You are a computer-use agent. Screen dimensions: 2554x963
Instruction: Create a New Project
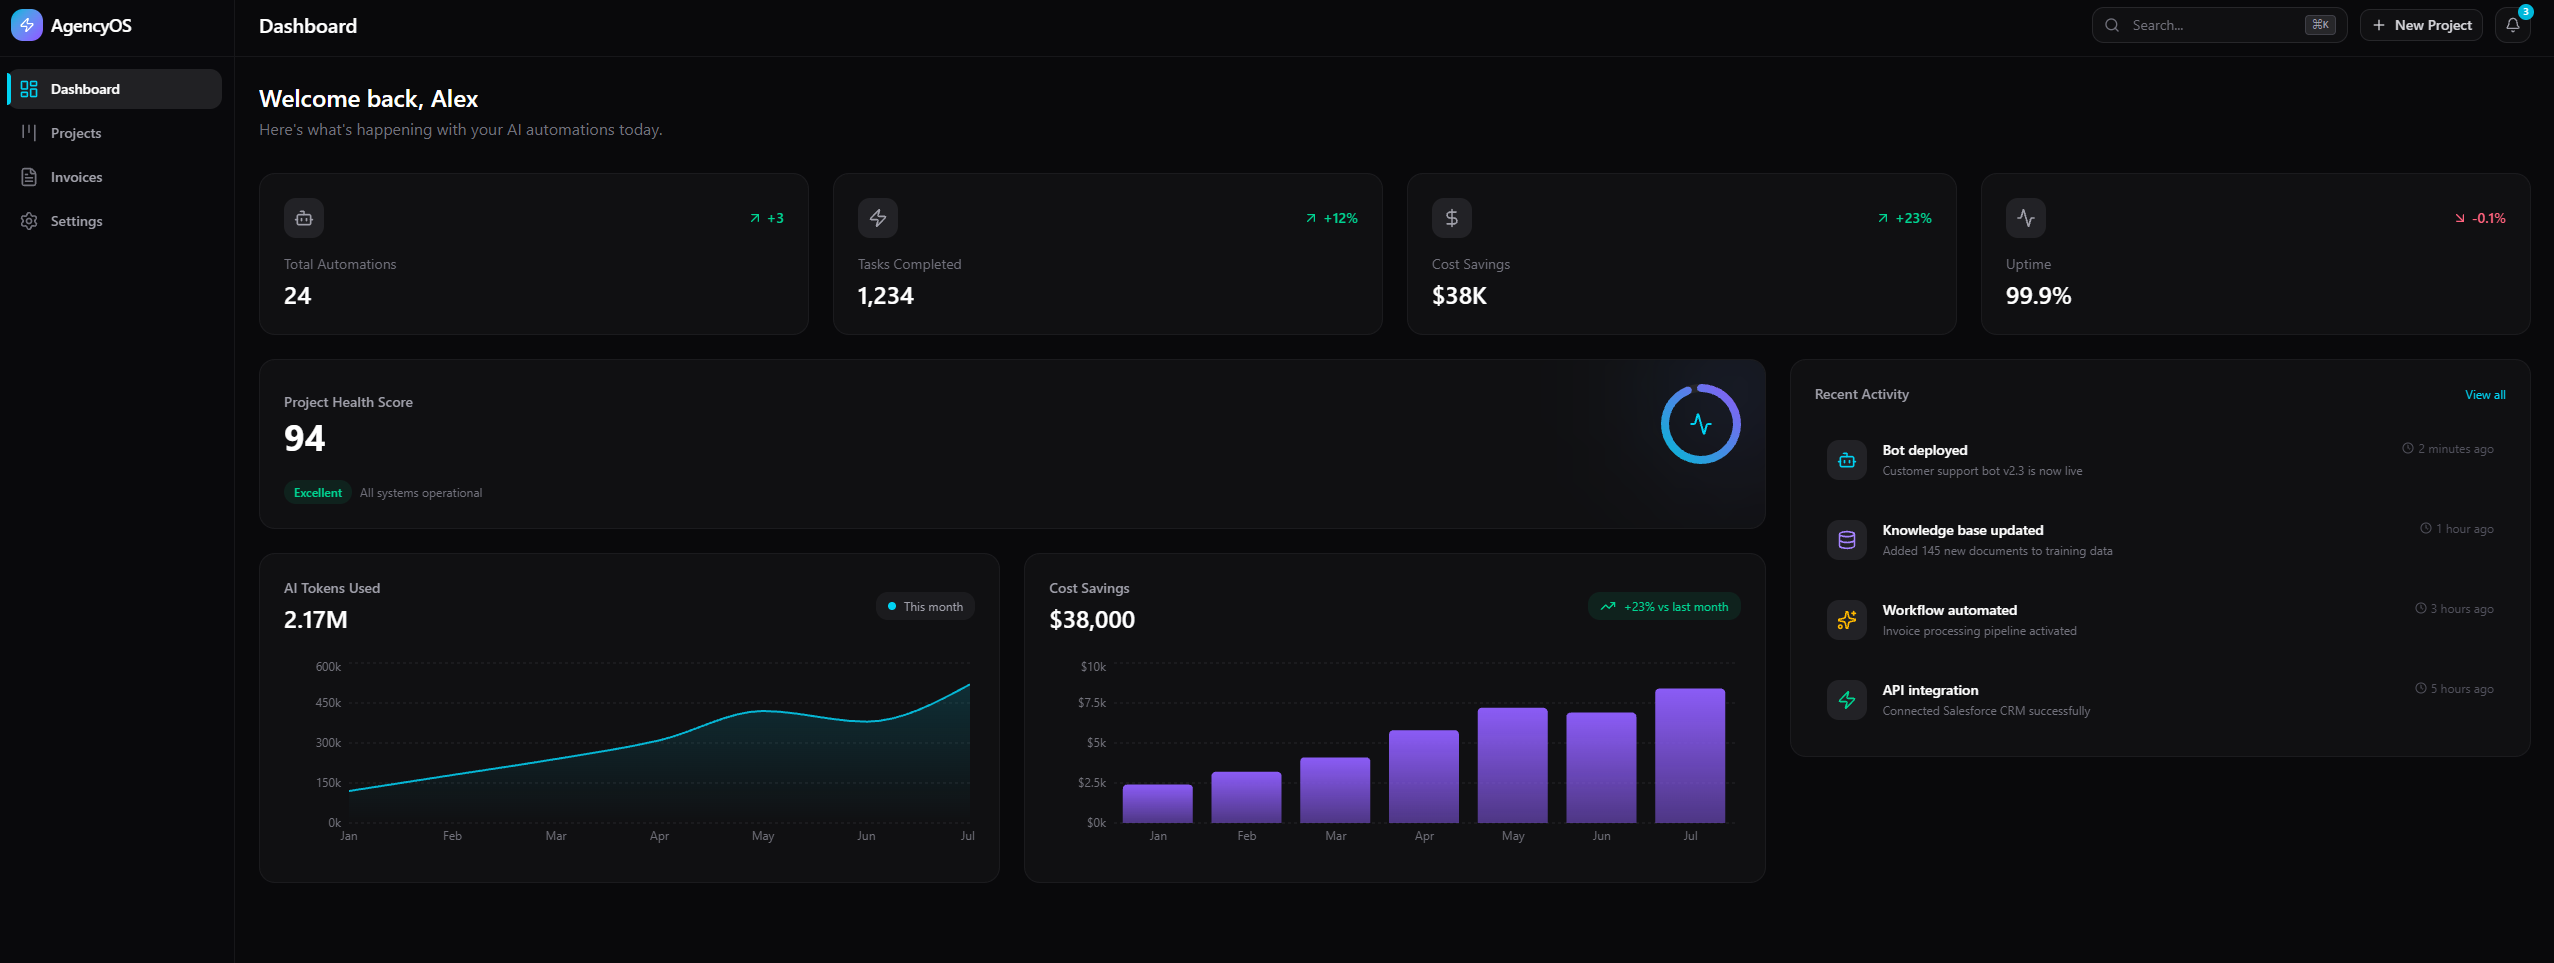click(2421, 24)
